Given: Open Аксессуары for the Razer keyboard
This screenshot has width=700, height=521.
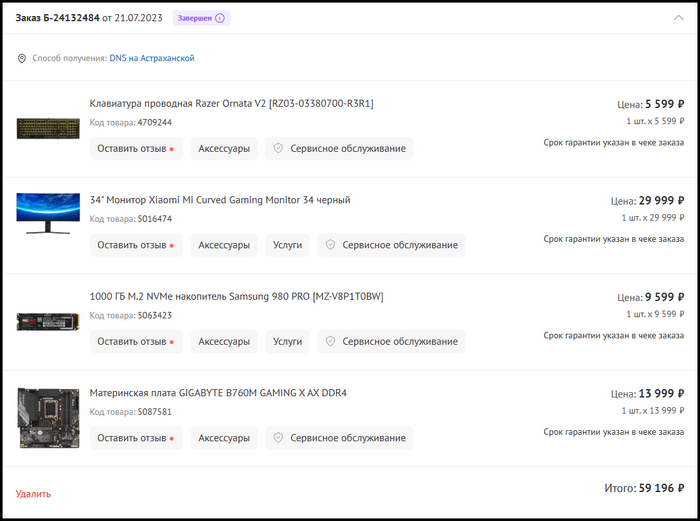Looking at the screenshot, I should [x=224, y=149].
